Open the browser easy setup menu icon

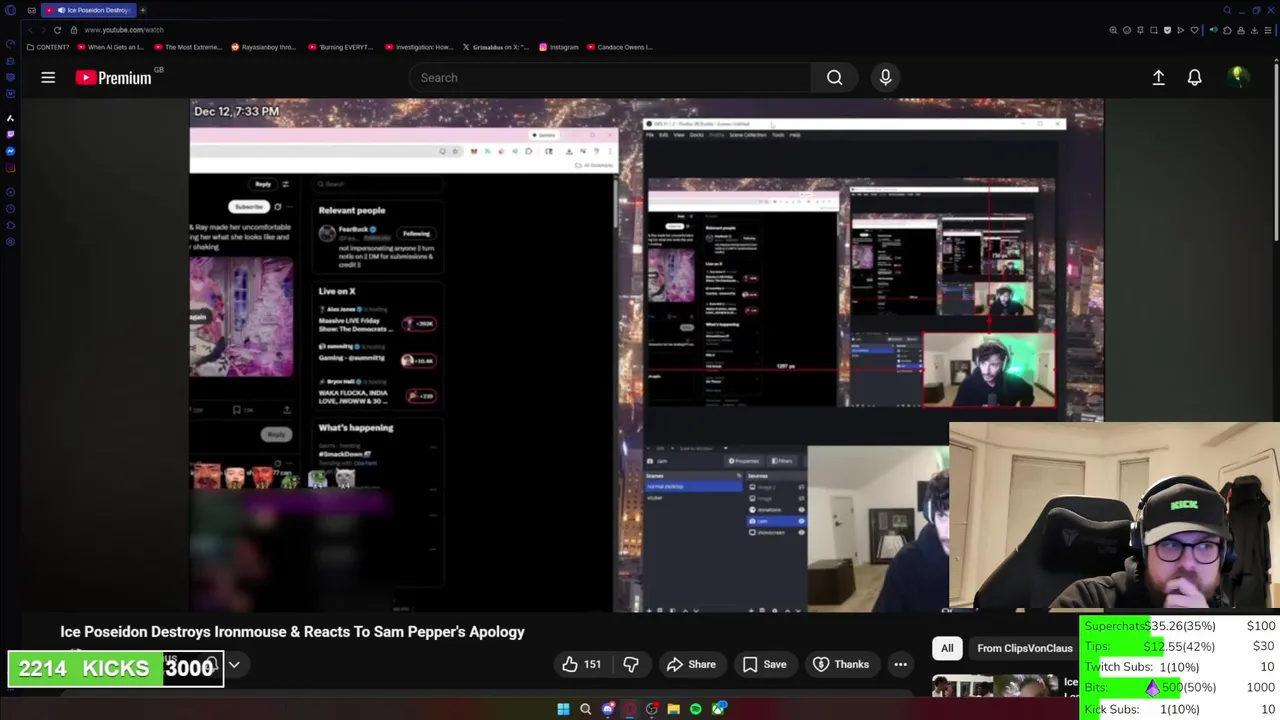coord(1269,30)
